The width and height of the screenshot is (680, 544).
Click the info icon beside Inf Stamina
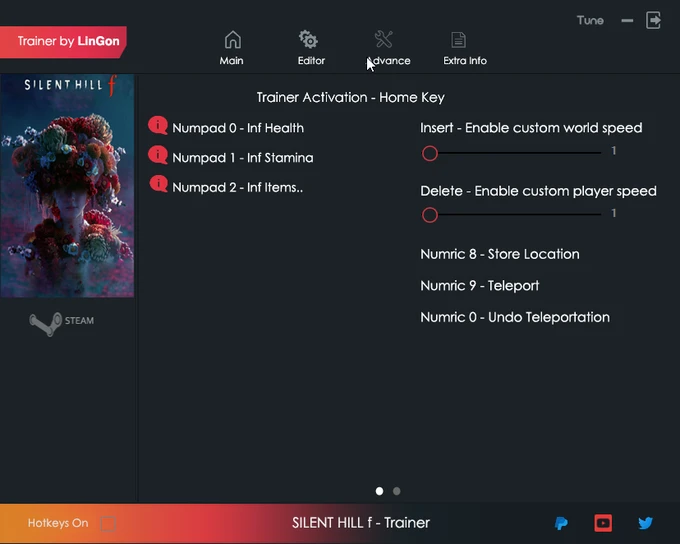(158, 155)
